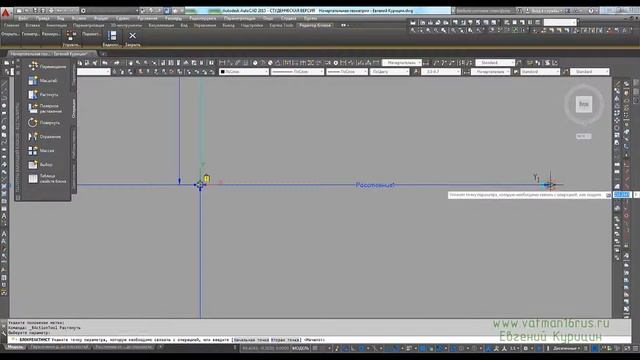Image resolution: width=640 pixels, height=360 pixels.
Task: Open the color ПоСлою dropdown
Action: click(x=244, y=72)
